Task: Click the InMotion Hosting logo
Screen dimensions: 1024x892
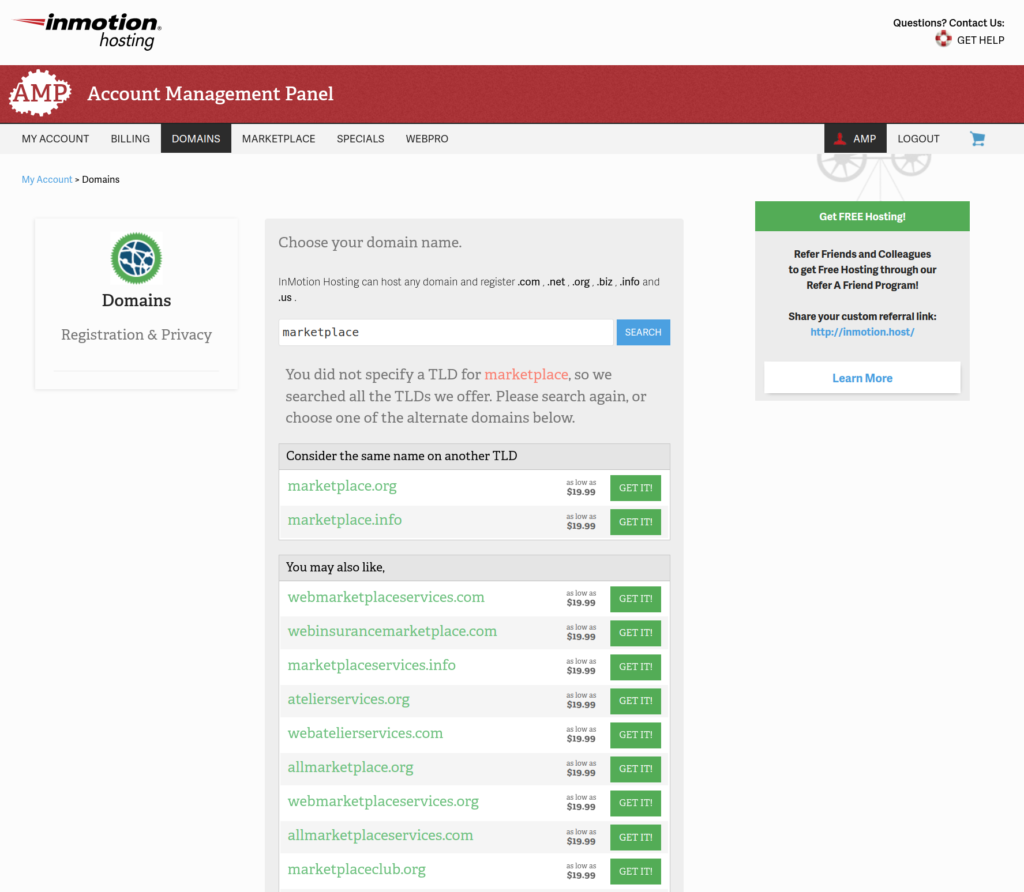Action: (87, 31)
